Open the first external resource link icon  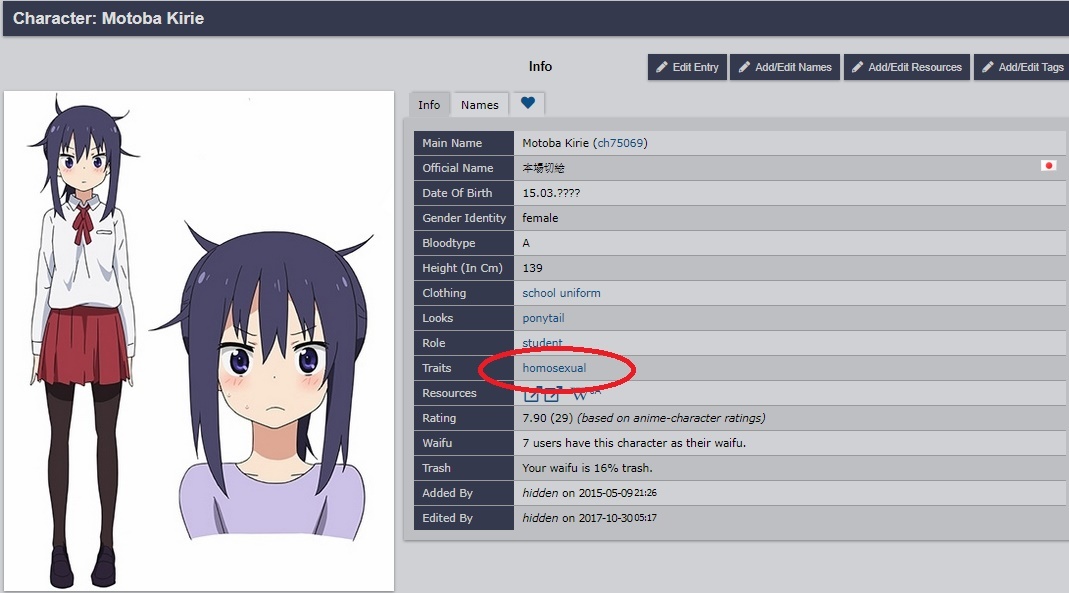click(531, 394)
